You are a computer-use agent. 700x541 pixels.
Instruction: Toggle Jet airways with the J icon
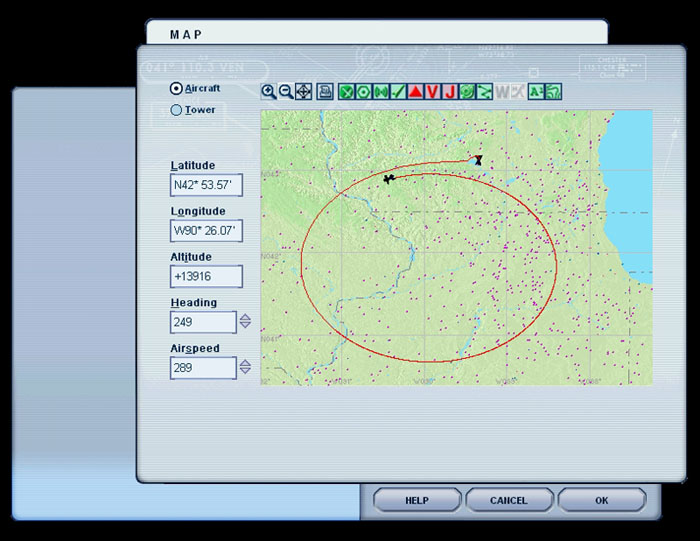(x=449, y=91)
